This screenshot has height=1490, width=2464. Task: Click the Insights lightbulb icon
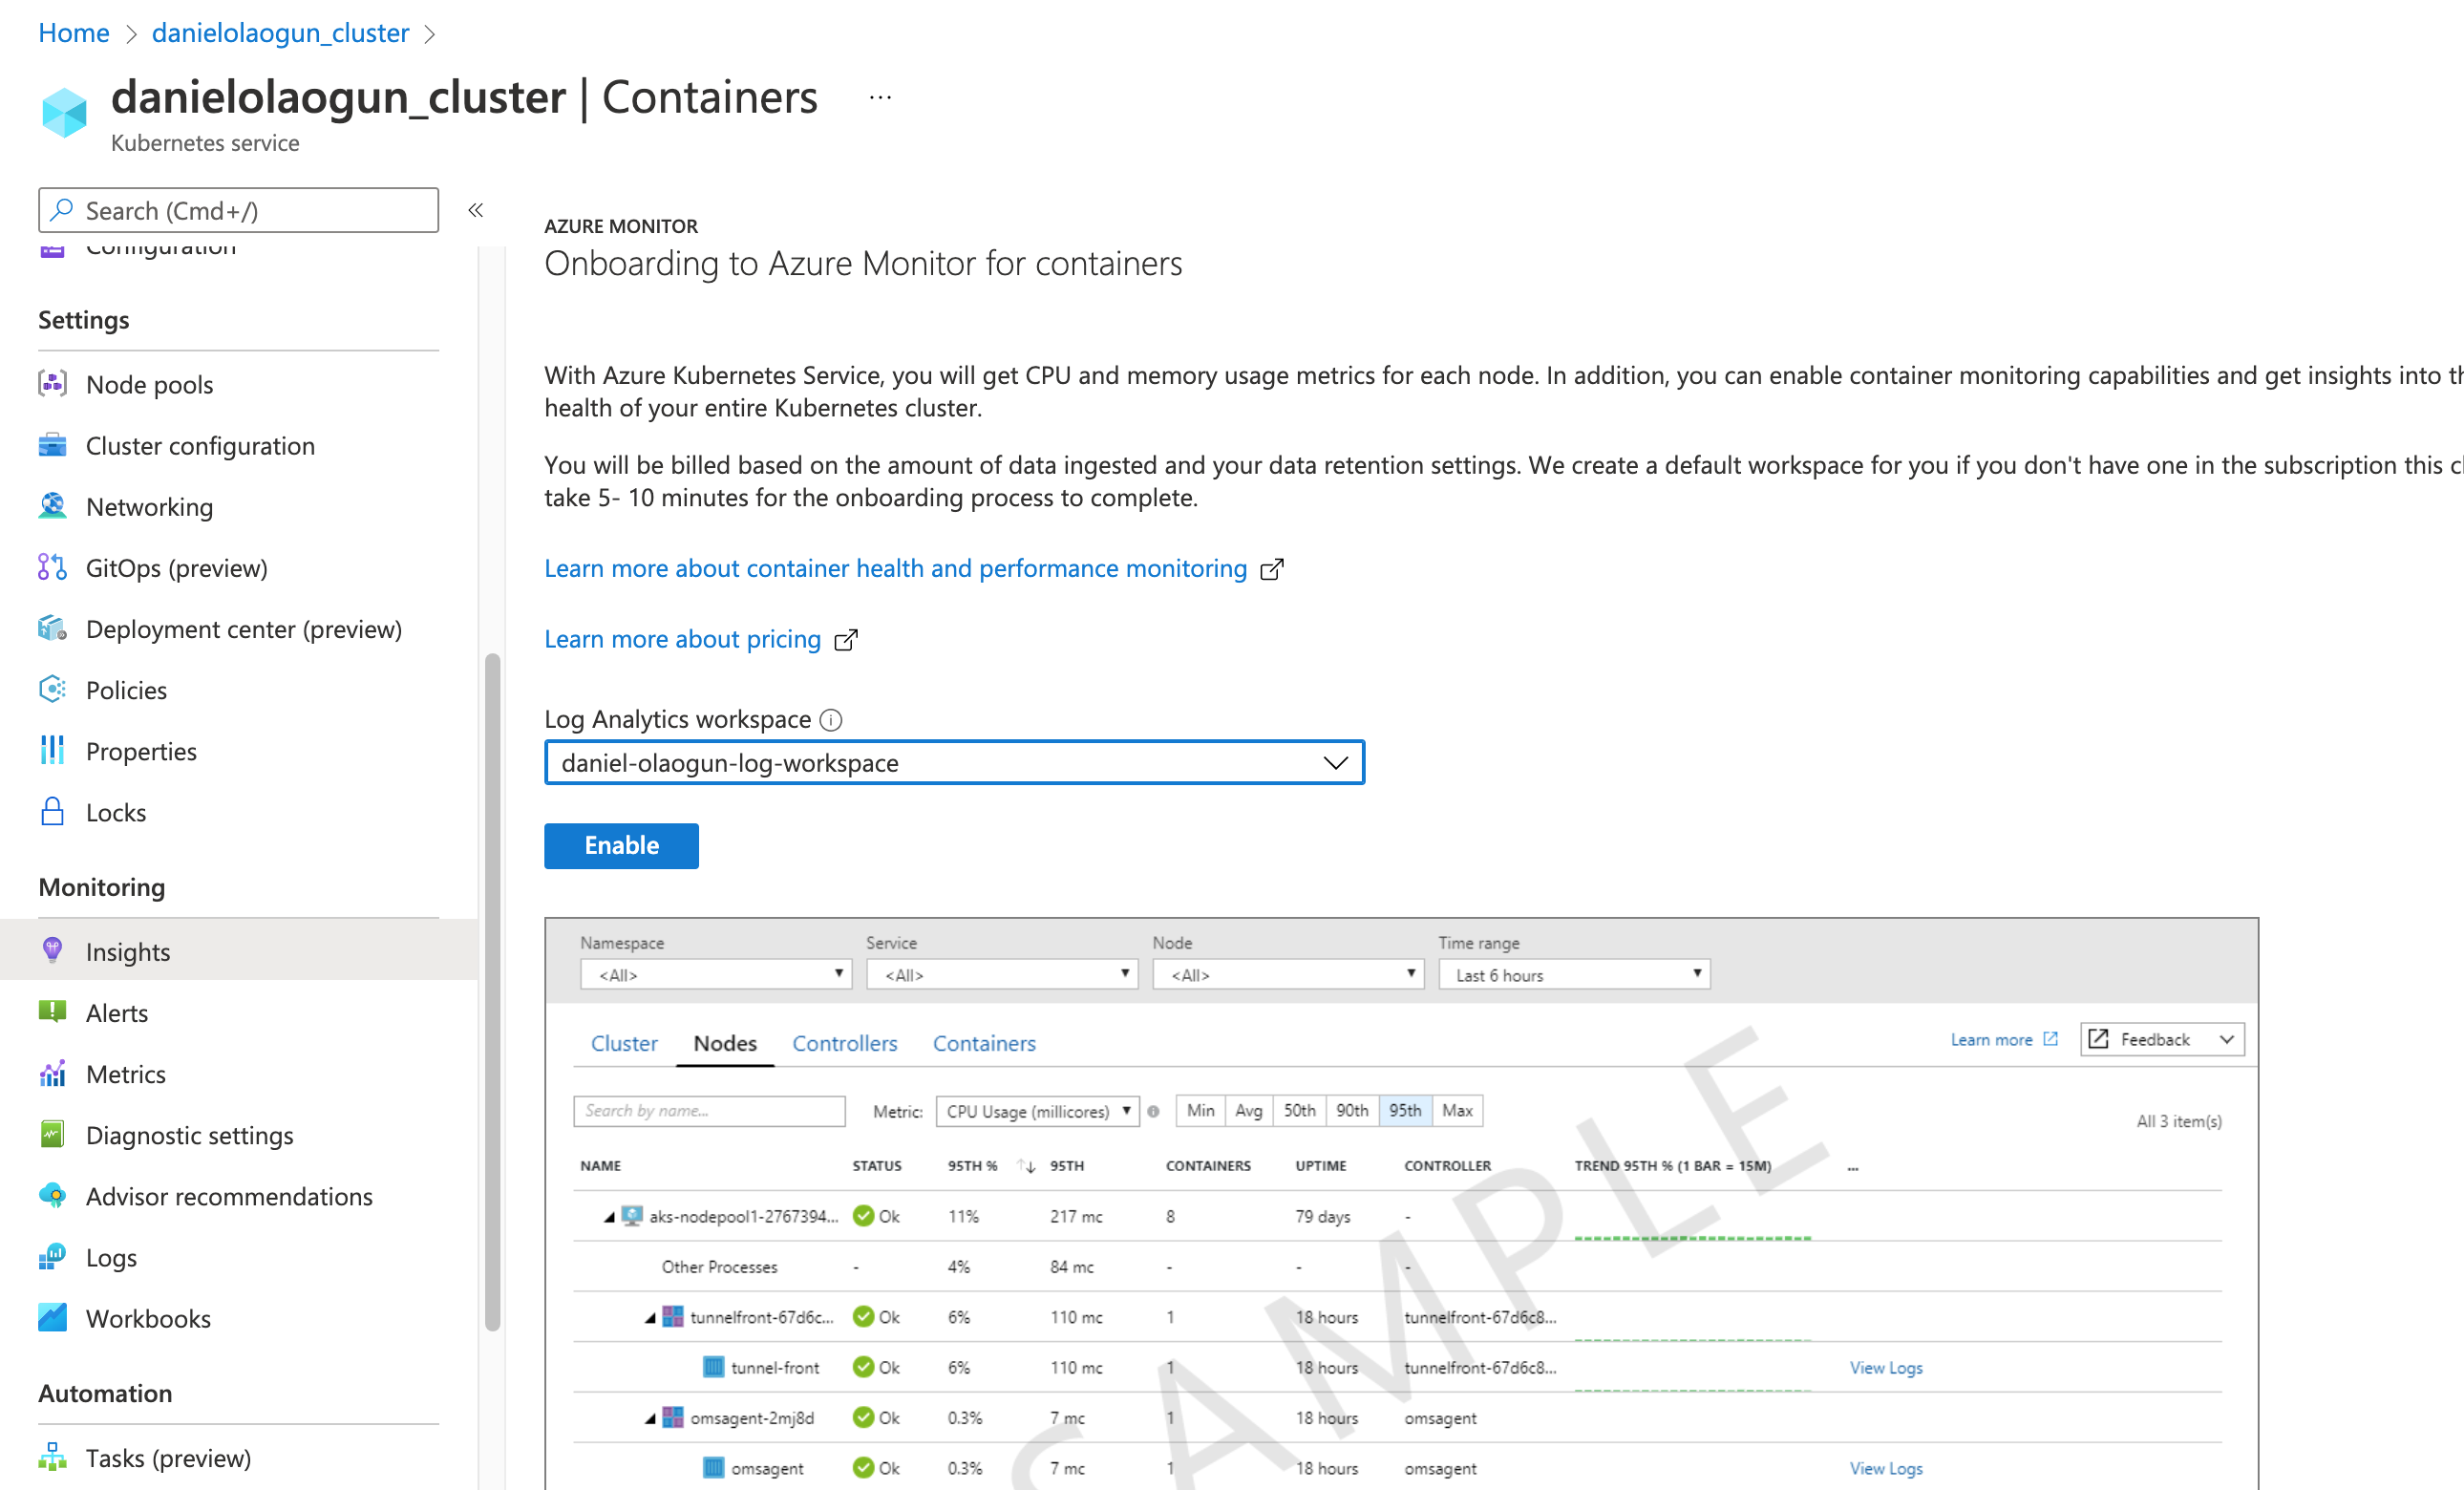[52, 950]
